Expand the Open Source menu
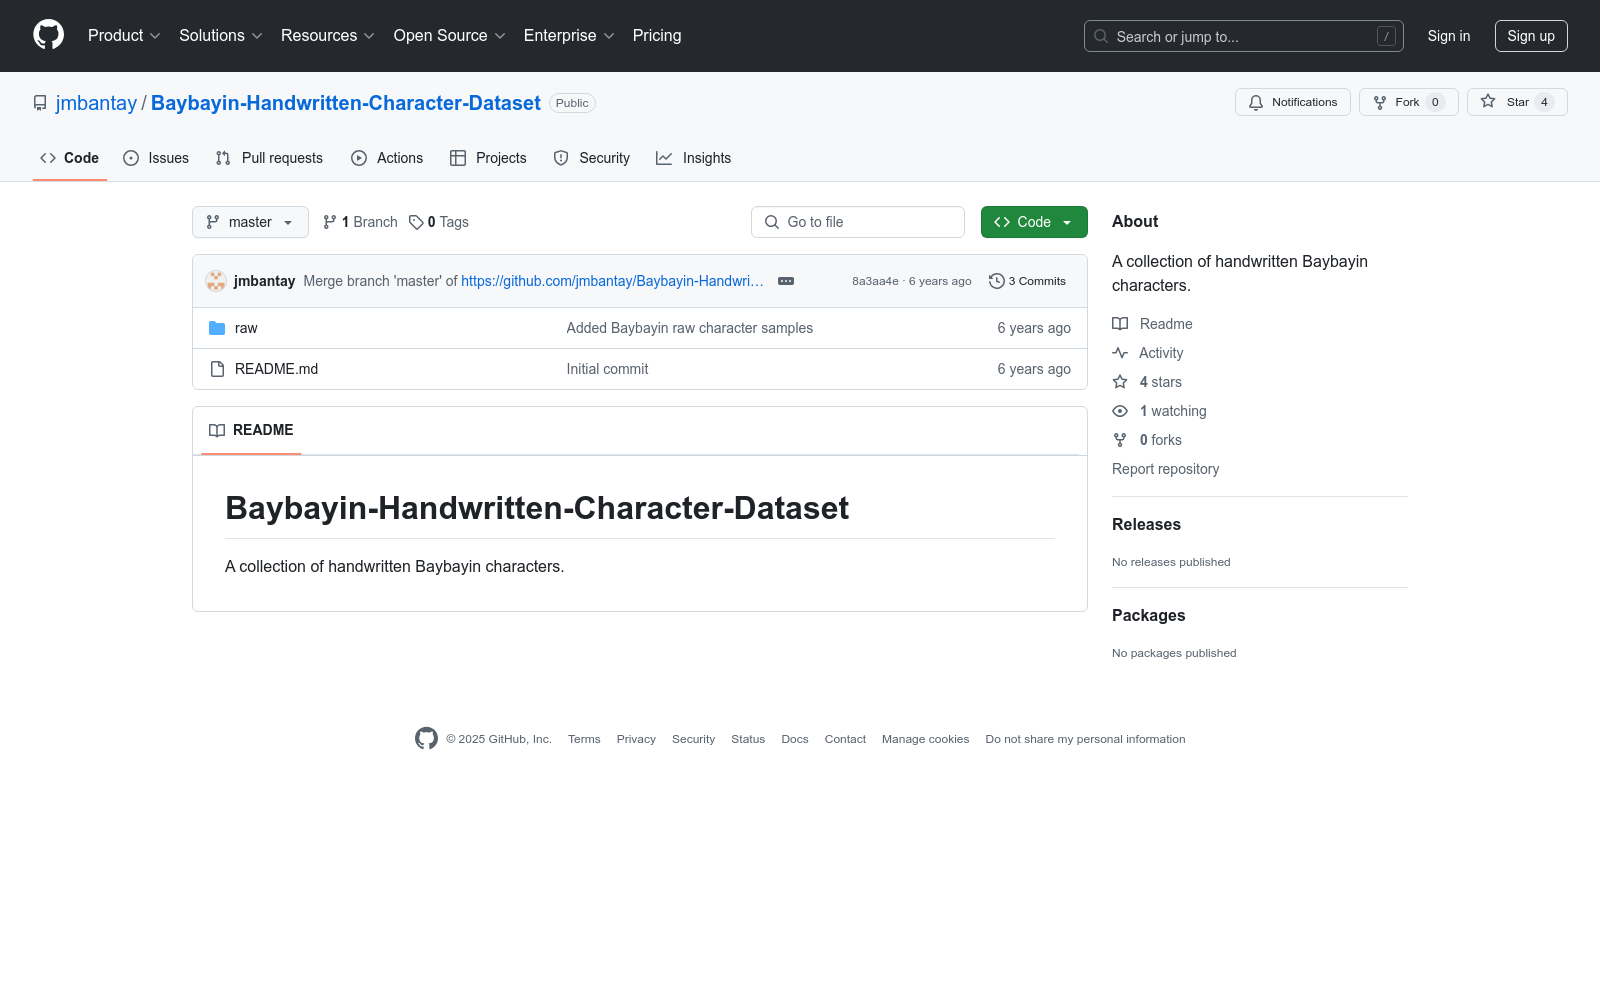 tap(450, 36)
